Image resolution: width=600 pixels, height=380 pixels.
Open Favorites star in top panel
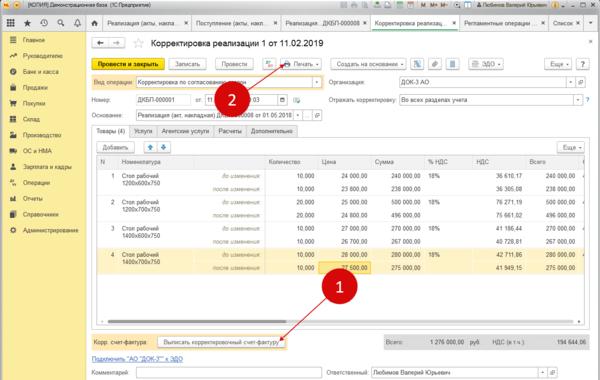pyautogui.click(x=27, y=23)
